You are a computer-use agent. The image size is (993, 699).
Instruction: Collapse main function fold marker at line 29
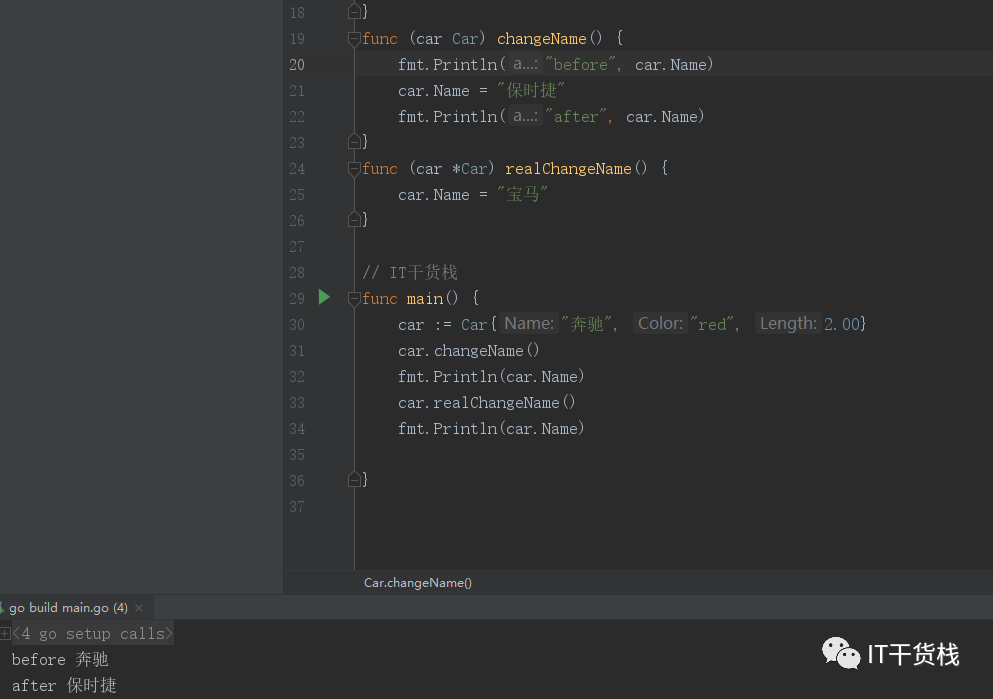point(354,299)
